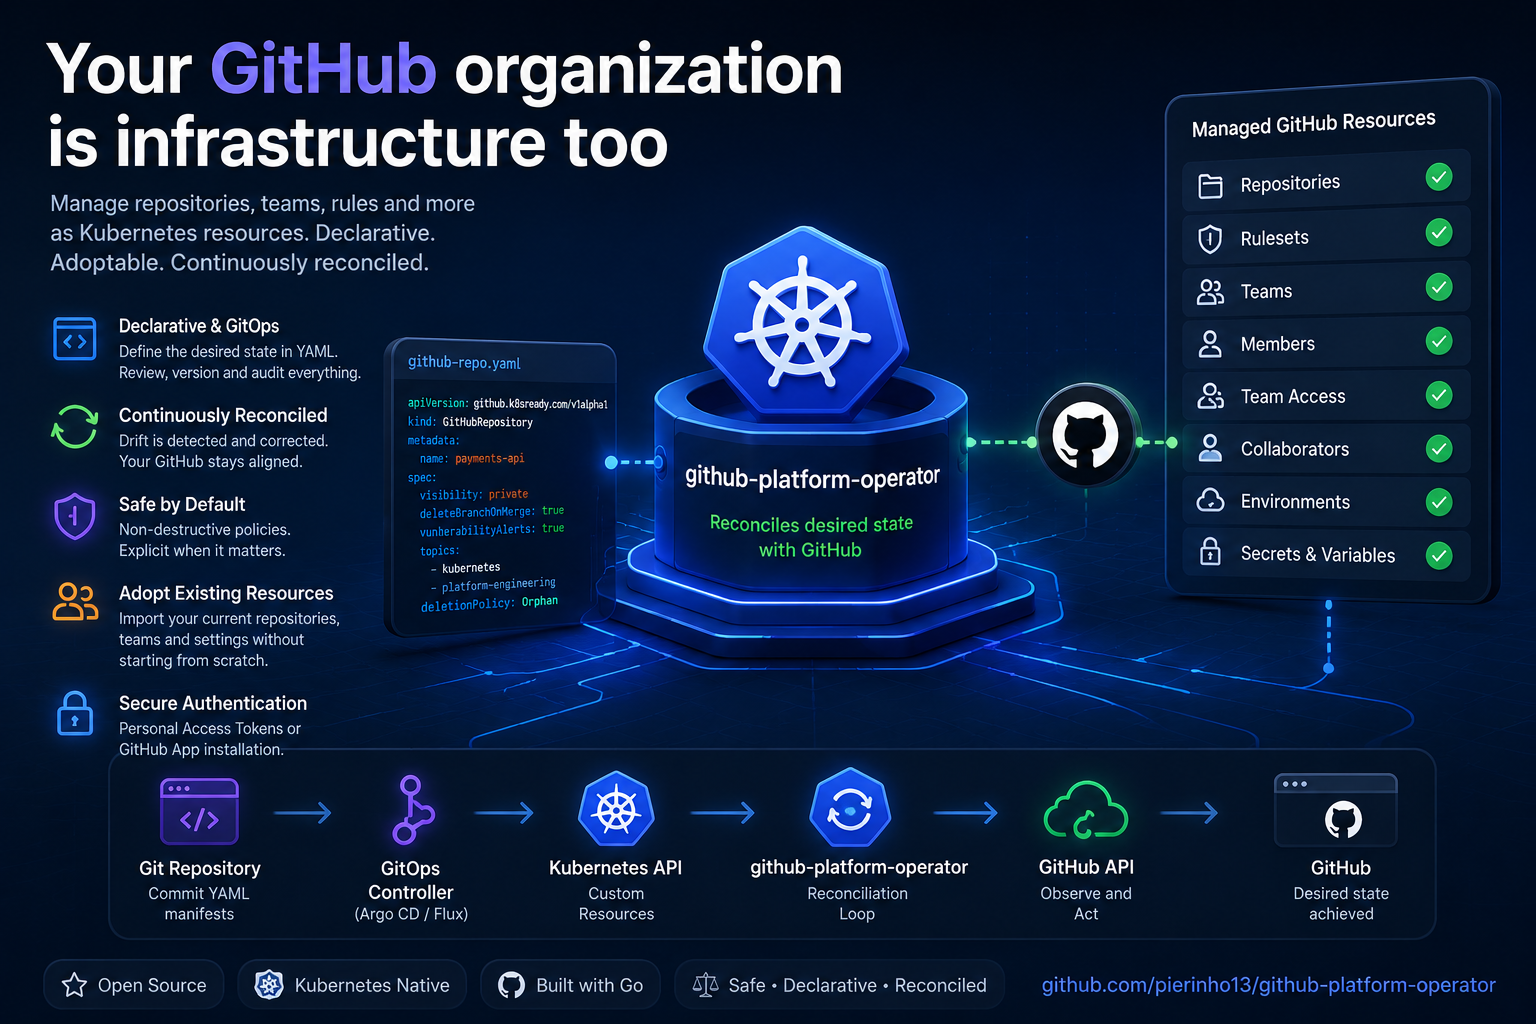
Task: Click the 'Reconciles desired state with GitHub' text
Action: (x=811, y=536)
